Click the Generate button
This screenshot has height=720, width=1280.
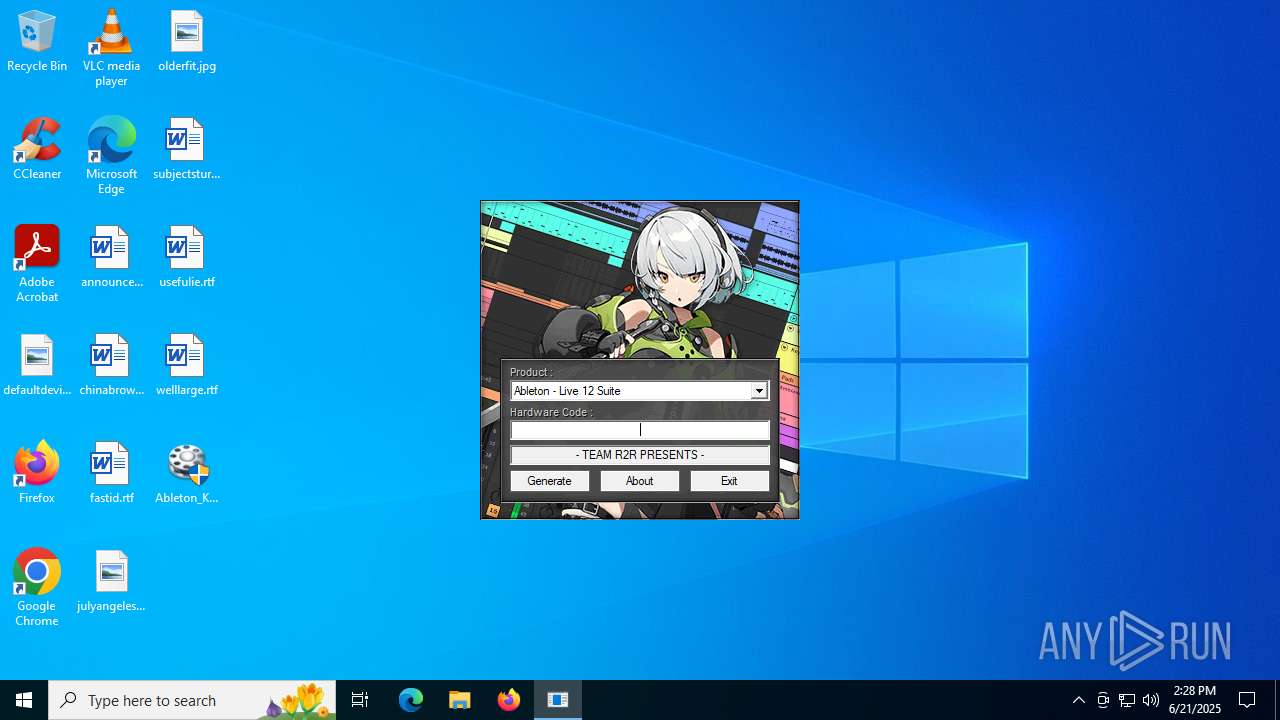[x=550, y=481]
